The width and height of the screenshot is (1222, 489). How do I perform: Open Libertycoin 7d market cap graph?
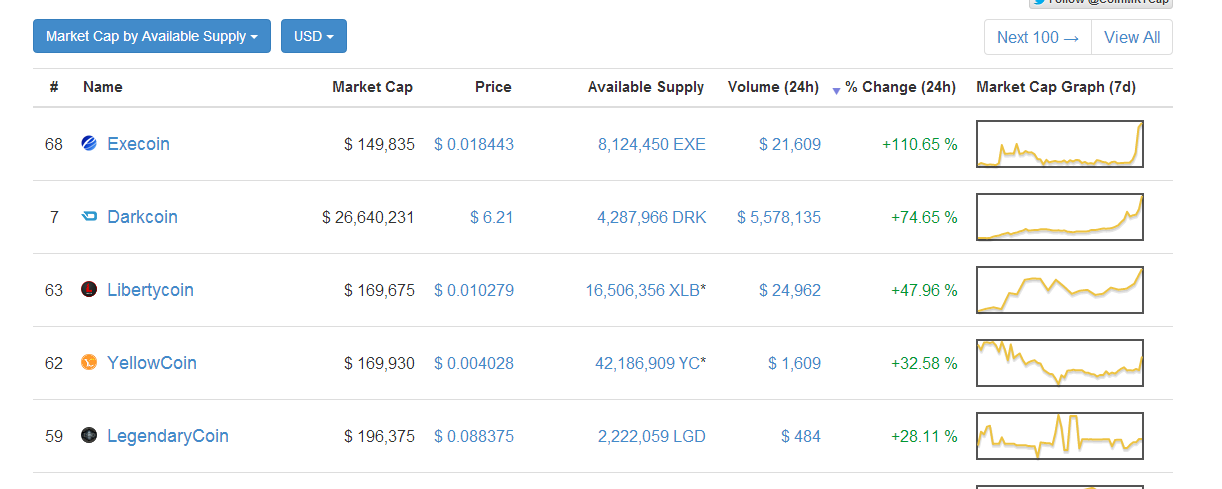1060,290
